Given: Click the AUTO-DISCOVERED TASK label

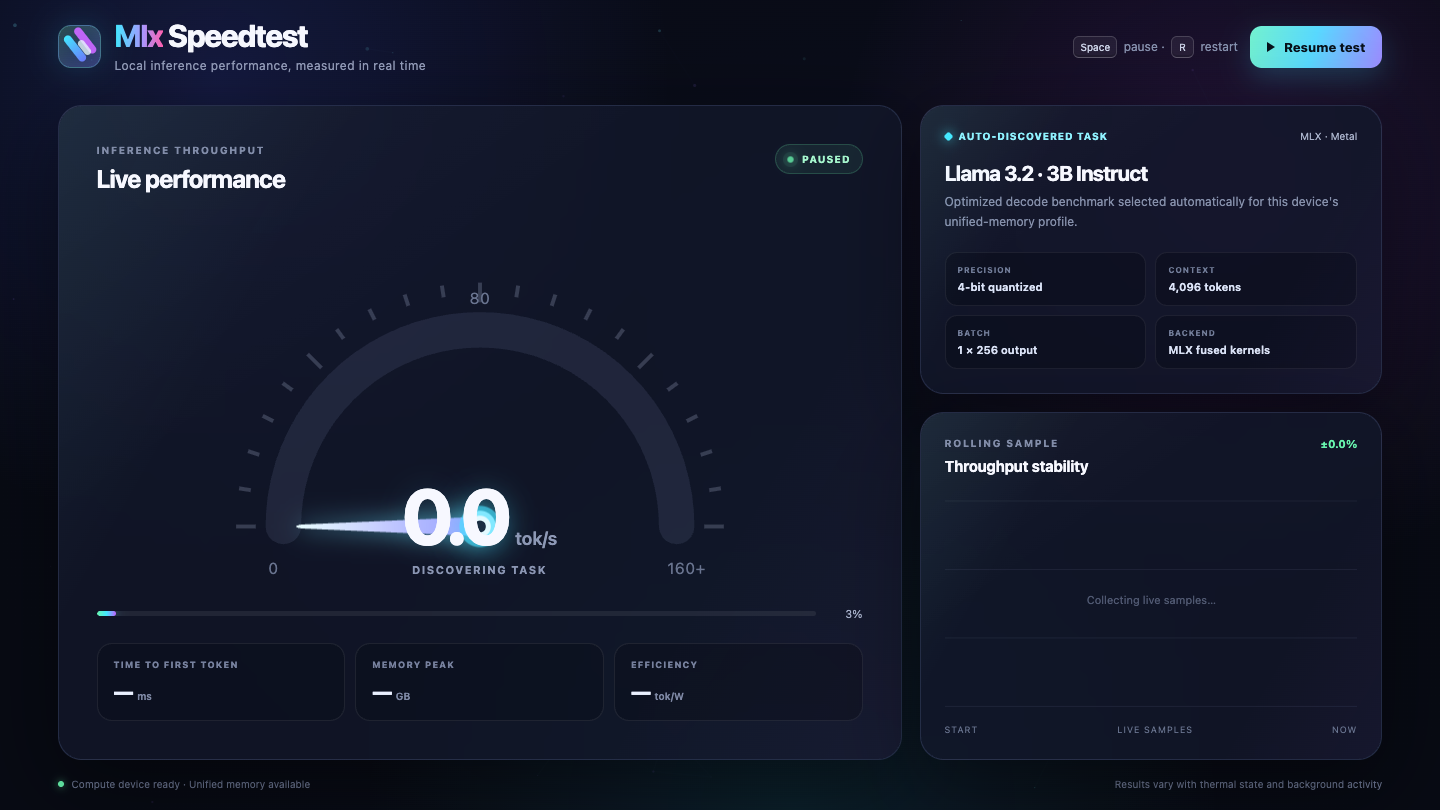Looking at the screenshot, I should [x=1033, y=136].
